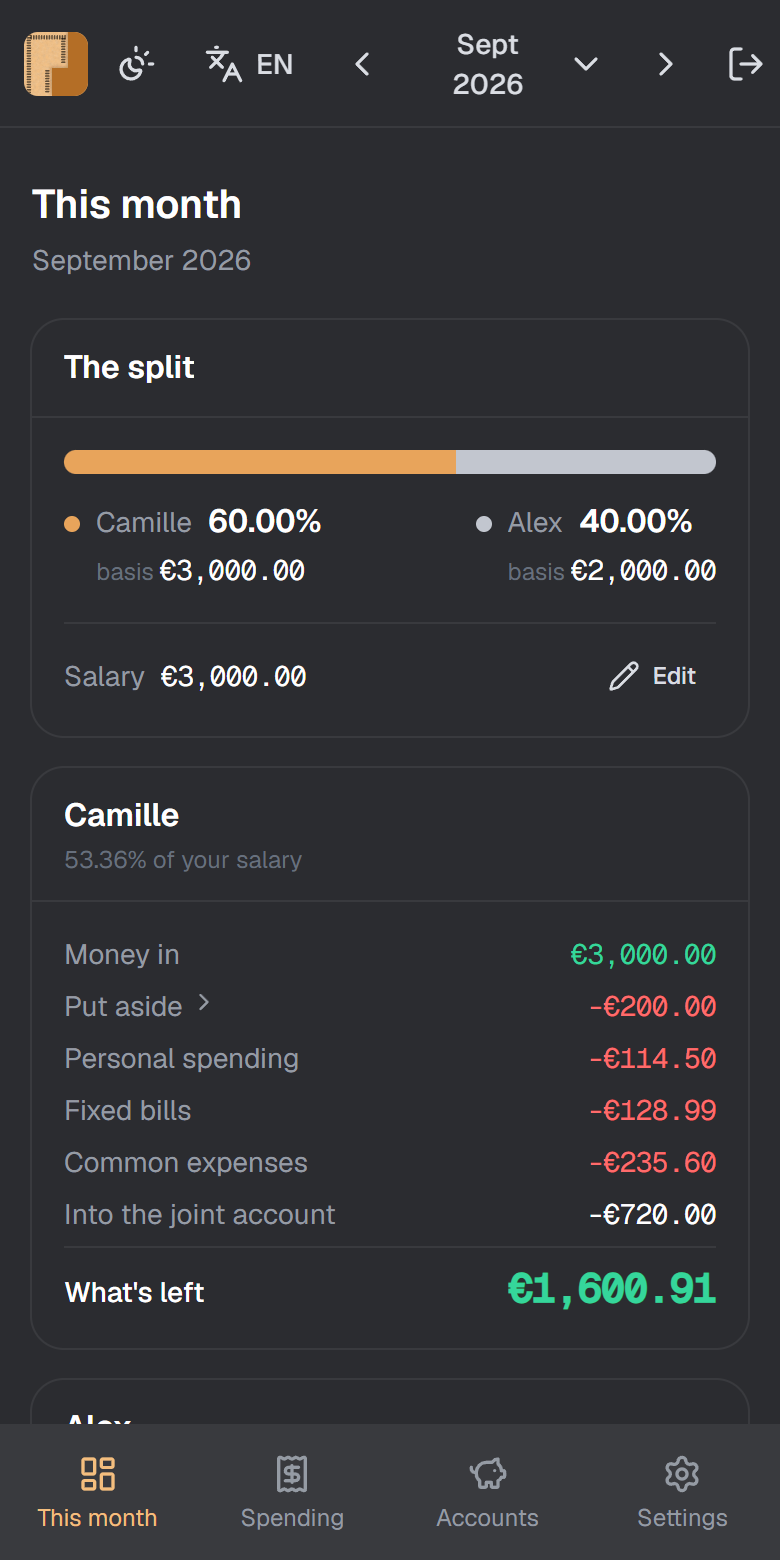The height and width of the screenshot is (1560, 780).
Task: Click the orange Camille split bar
Action: click(260, 462)
